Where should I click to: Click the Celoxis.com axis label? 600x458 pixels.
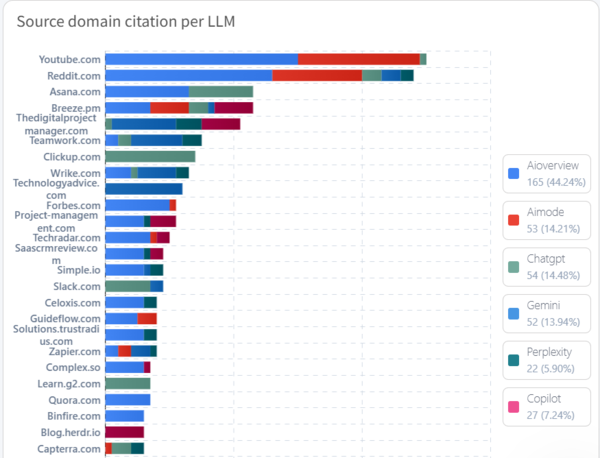point(73,303)
